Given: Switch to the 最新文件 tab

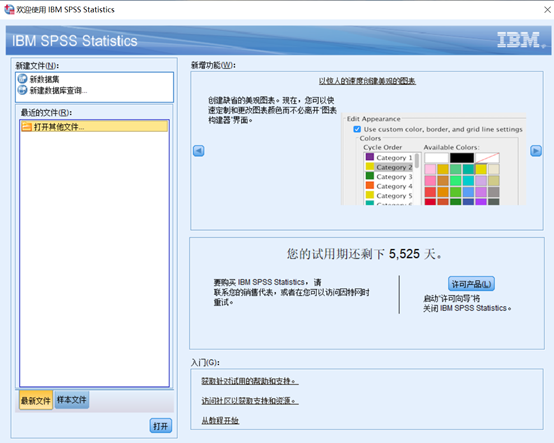Looking at the screenshot, I should coord(36,400).
